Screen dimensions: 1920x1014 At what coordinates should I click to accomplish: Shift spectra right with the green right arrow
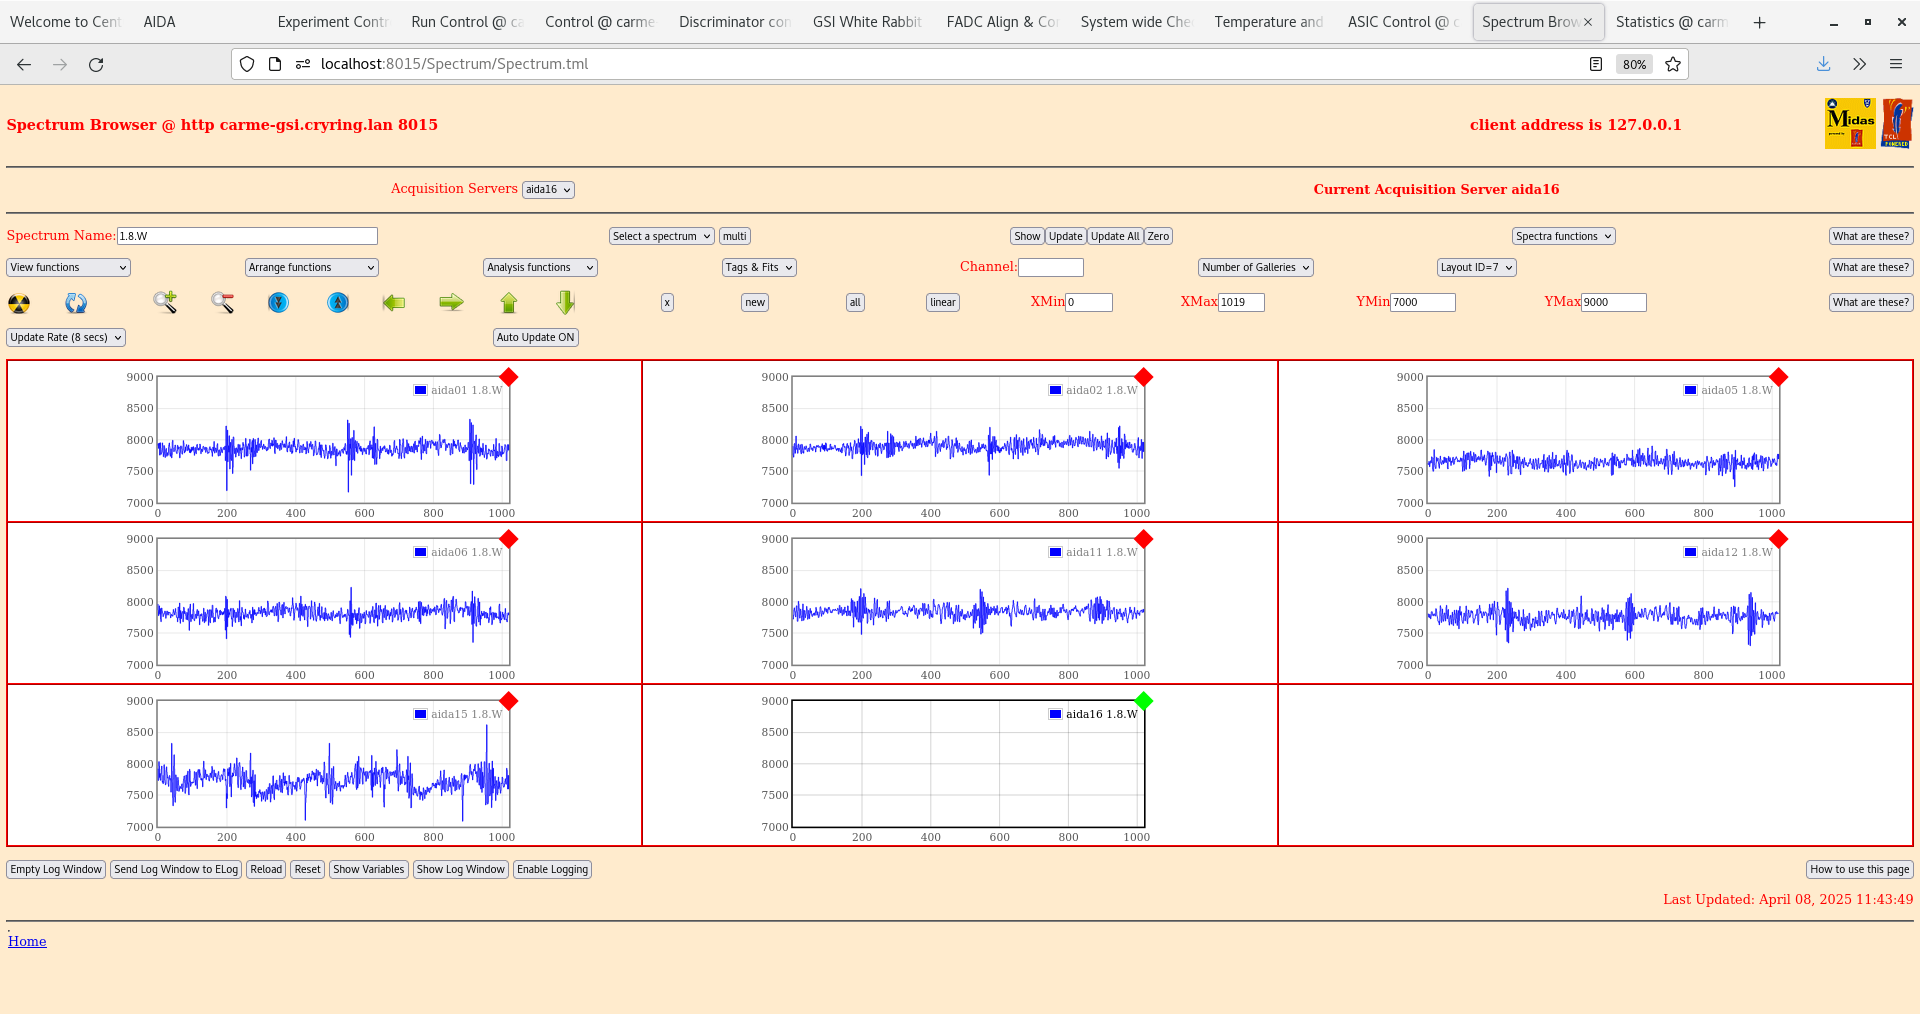click(x=452, y=302)
